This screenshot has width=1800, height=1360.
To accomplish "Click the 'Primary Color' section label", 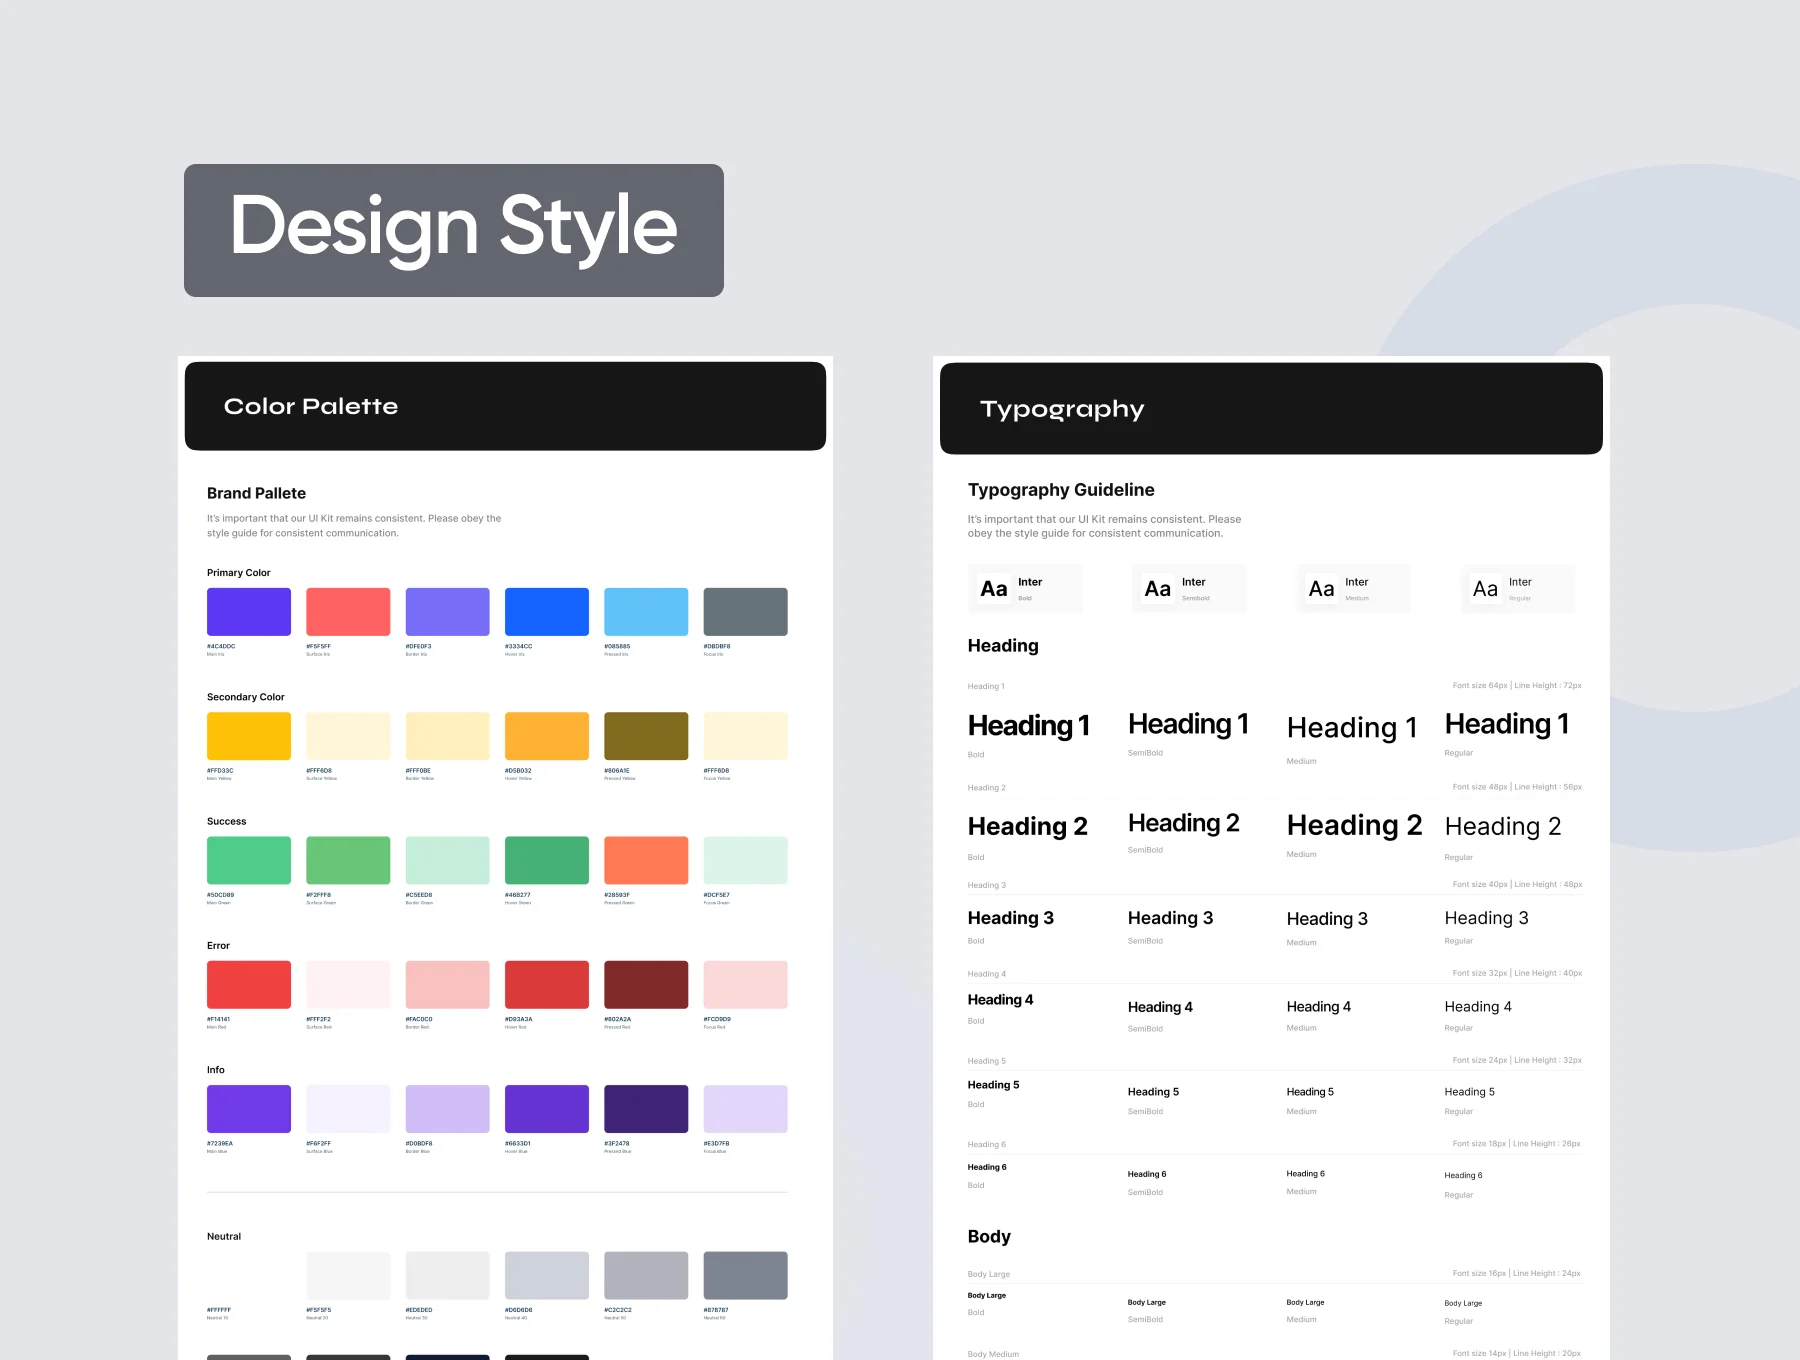I will coord(239,573).
